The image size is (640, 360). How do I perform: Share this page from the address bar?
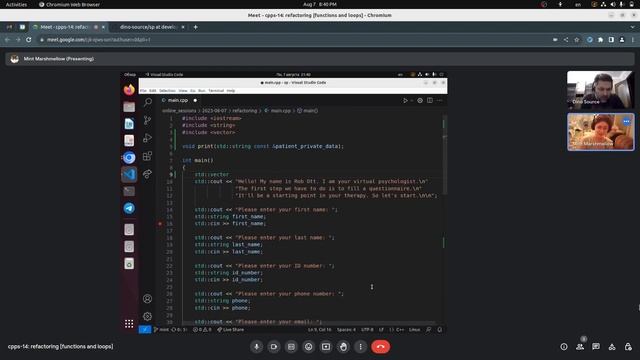[566, 40]
